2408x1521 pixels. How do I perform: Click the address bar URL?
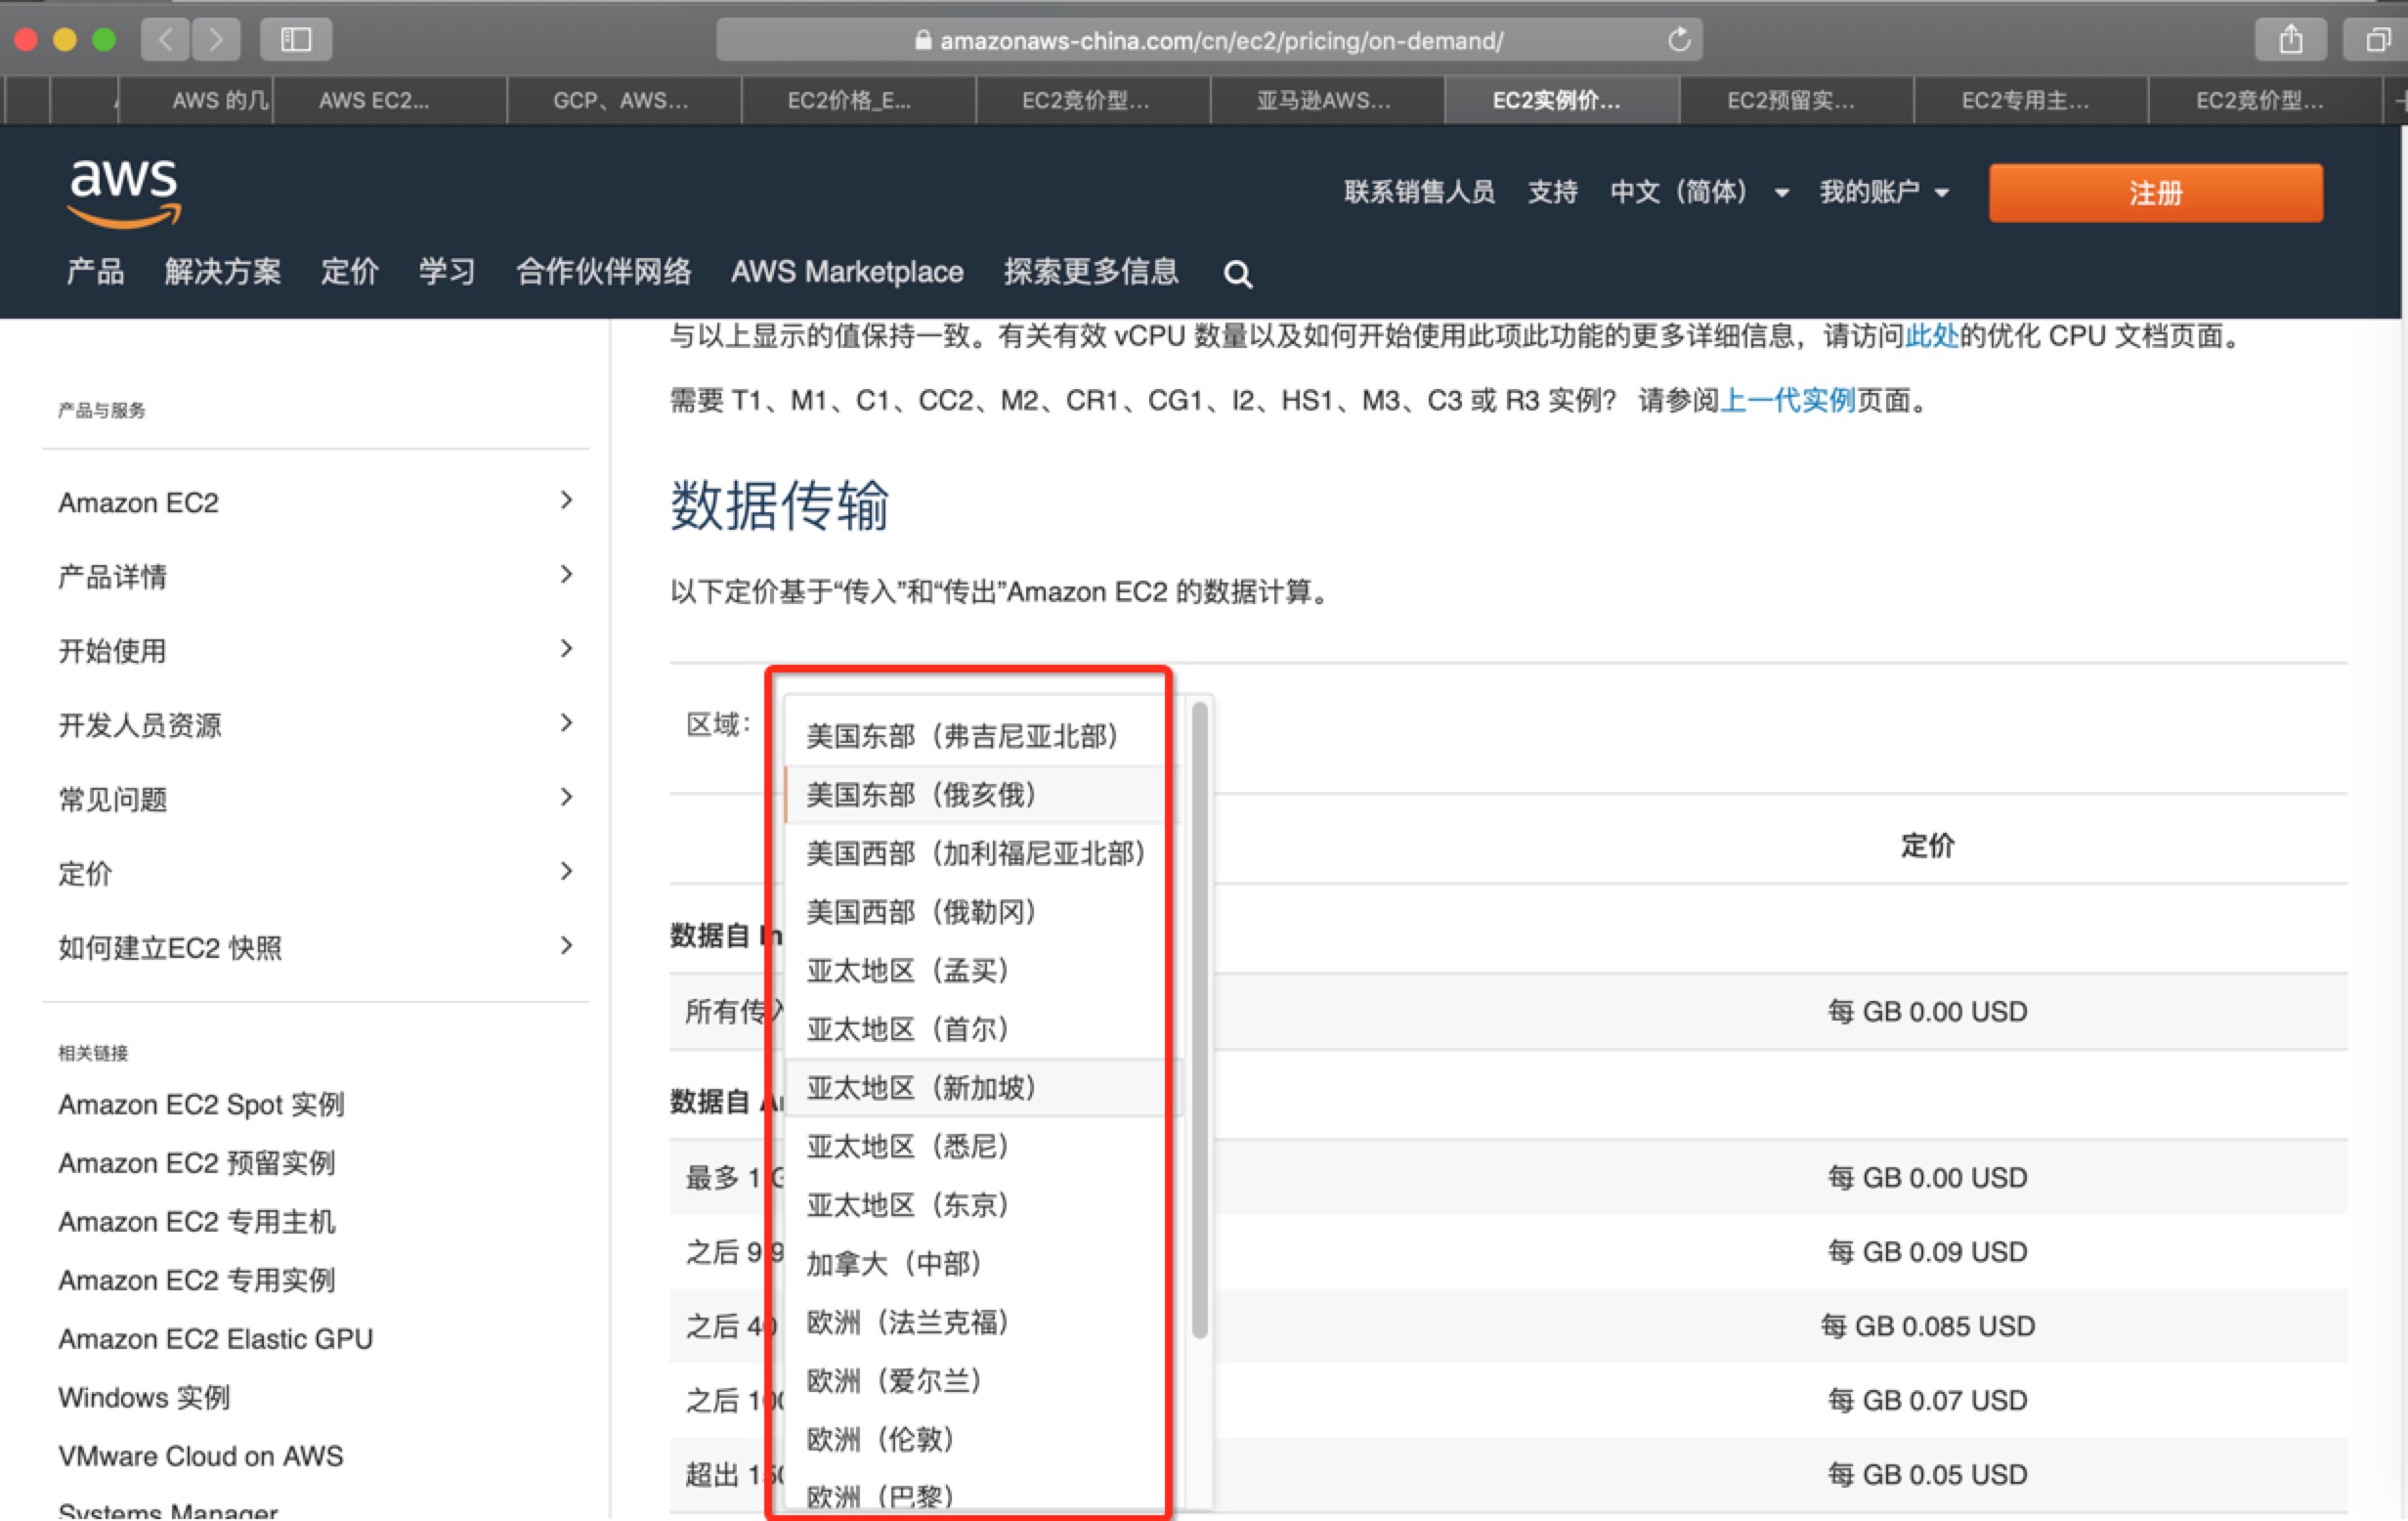1221,41
